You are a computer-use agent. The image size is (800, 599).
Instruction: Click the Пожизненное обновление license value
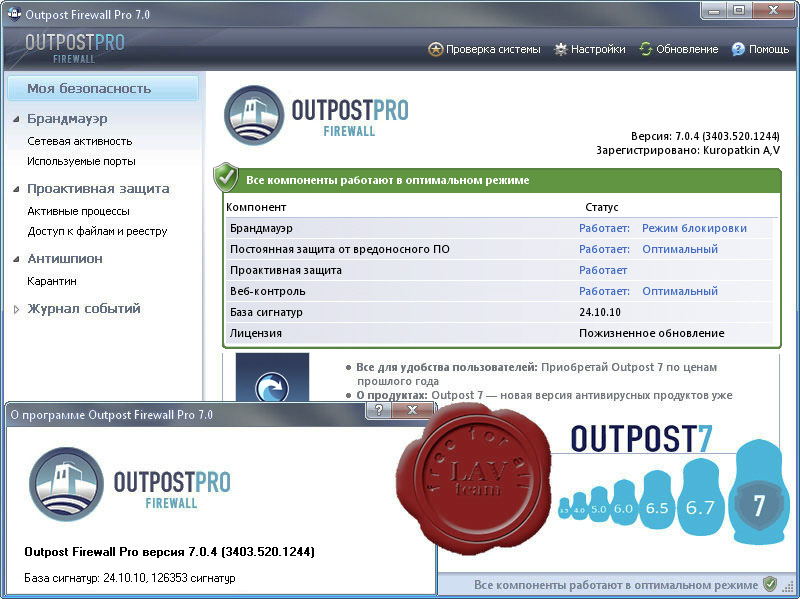652,333
